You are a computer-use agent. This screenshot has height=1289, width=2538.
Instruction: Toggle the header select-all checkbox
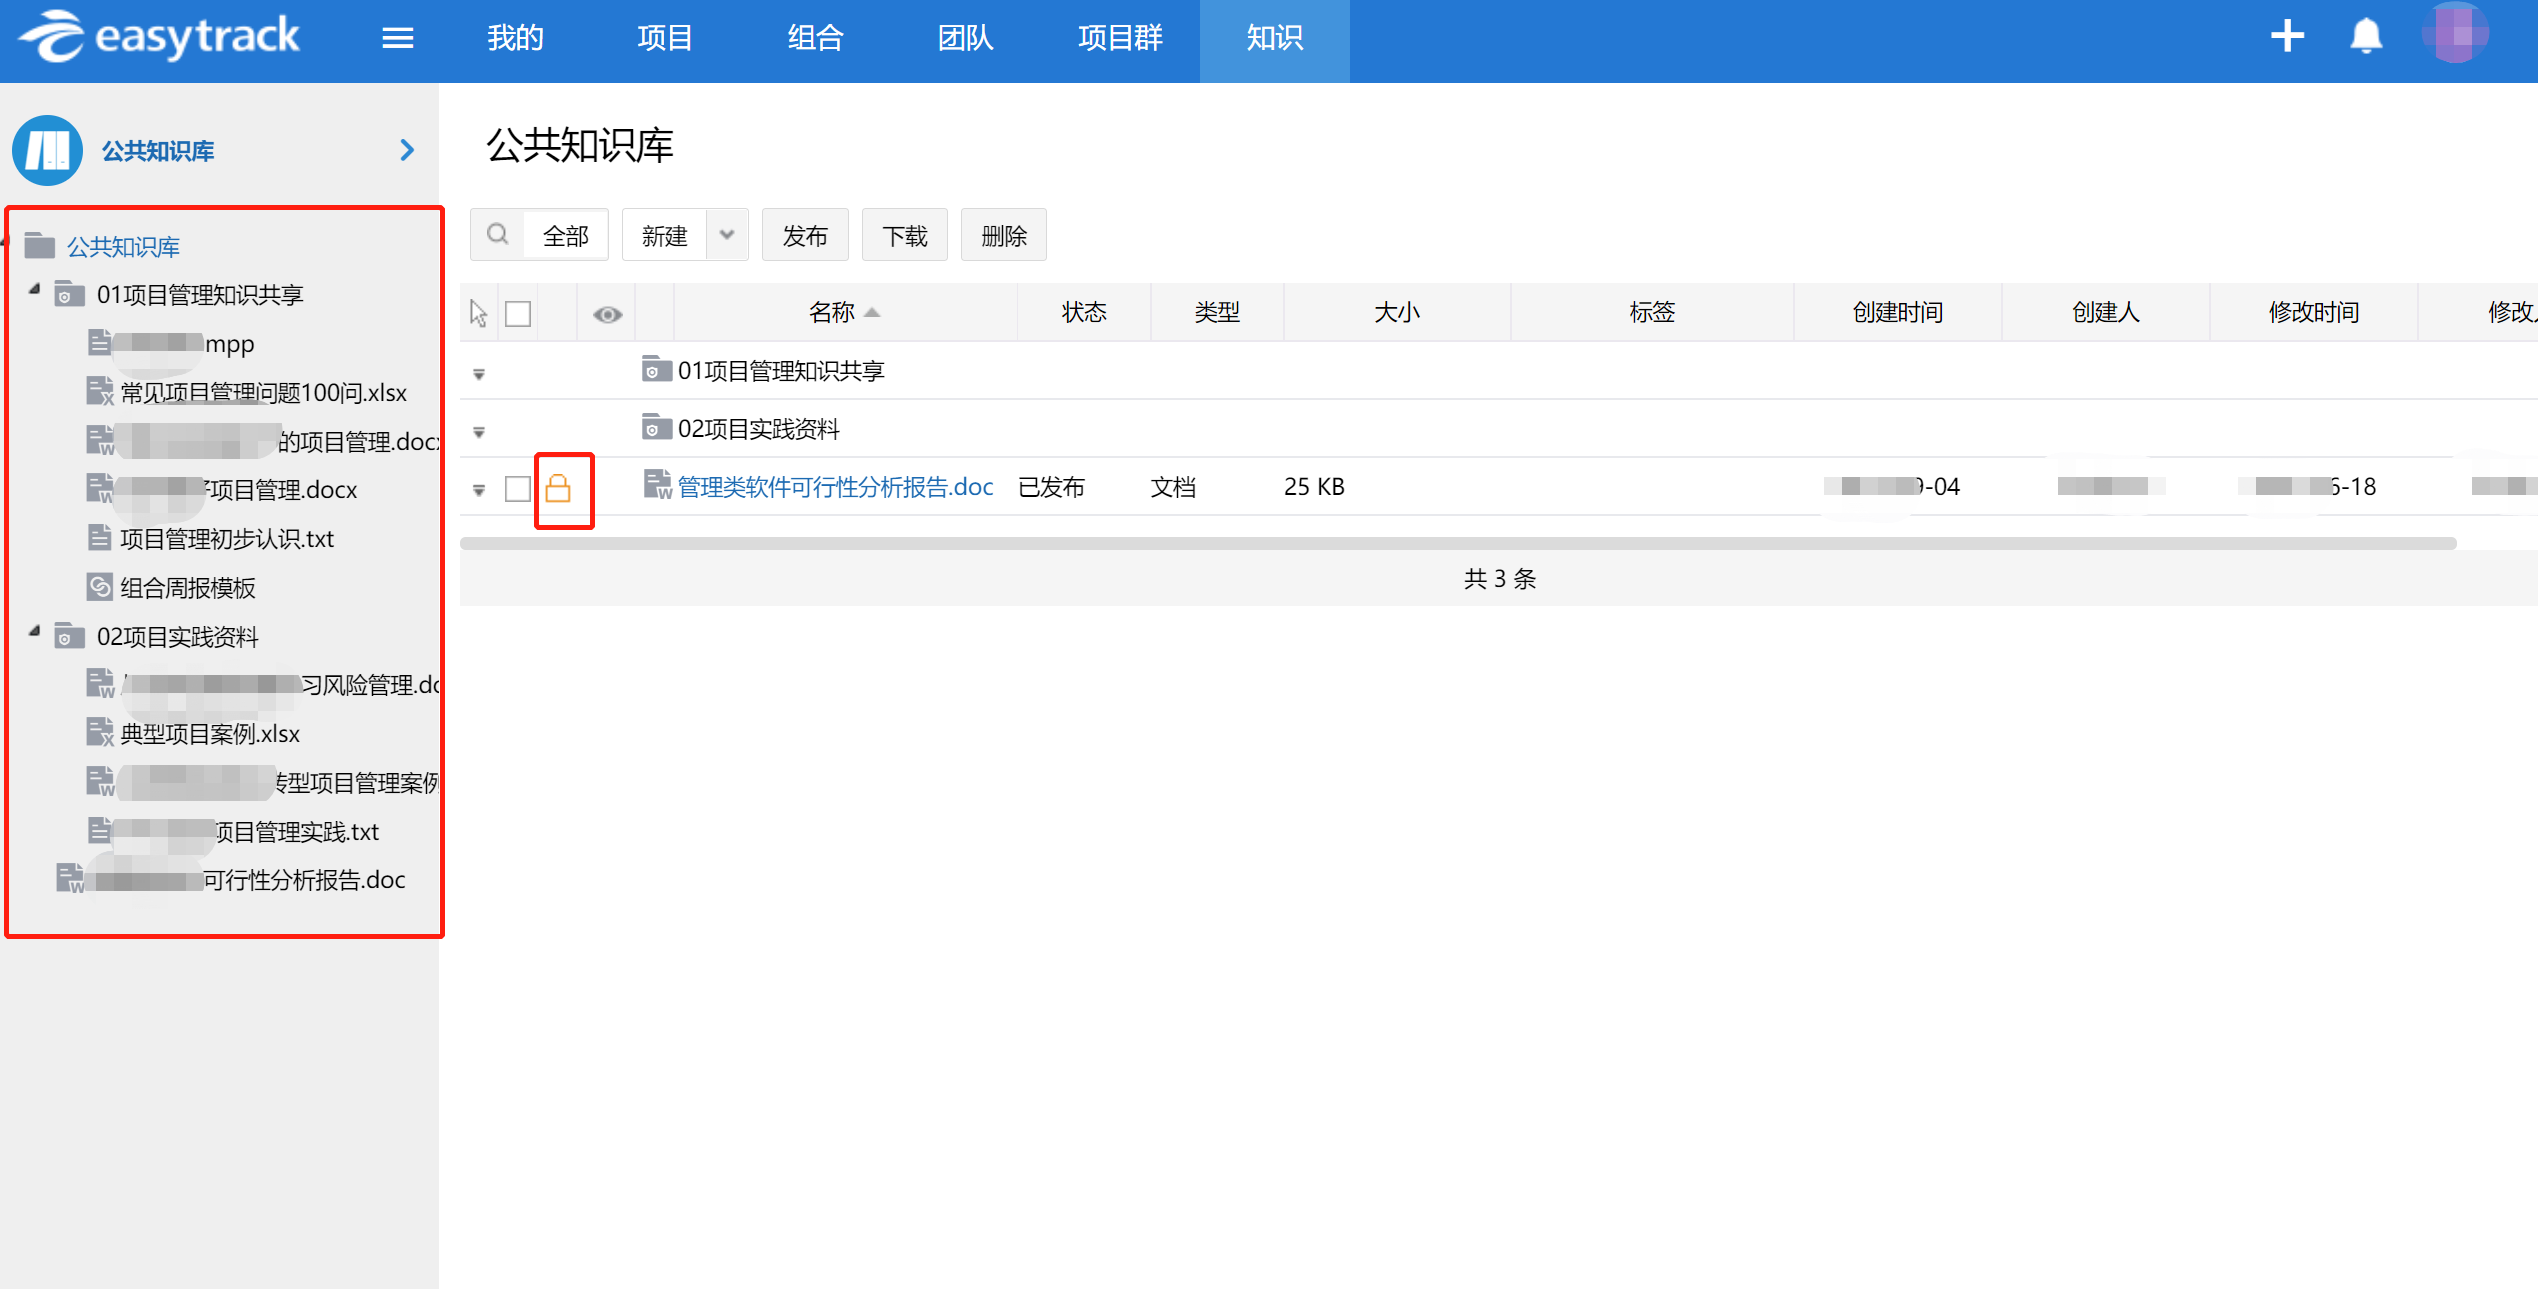tap(518, 314)
